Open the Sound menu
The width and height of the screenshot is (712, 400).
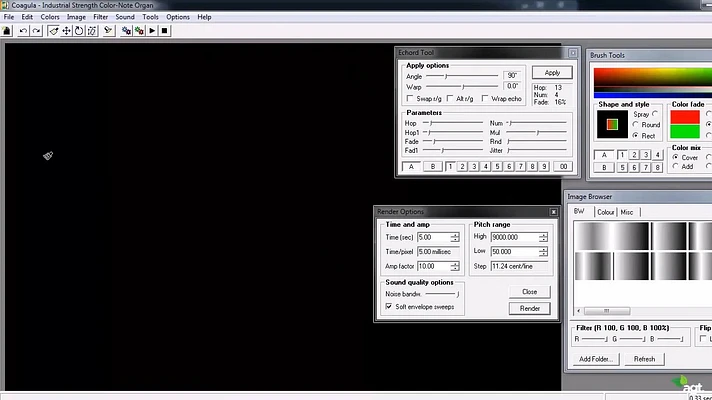pos(125,17)
